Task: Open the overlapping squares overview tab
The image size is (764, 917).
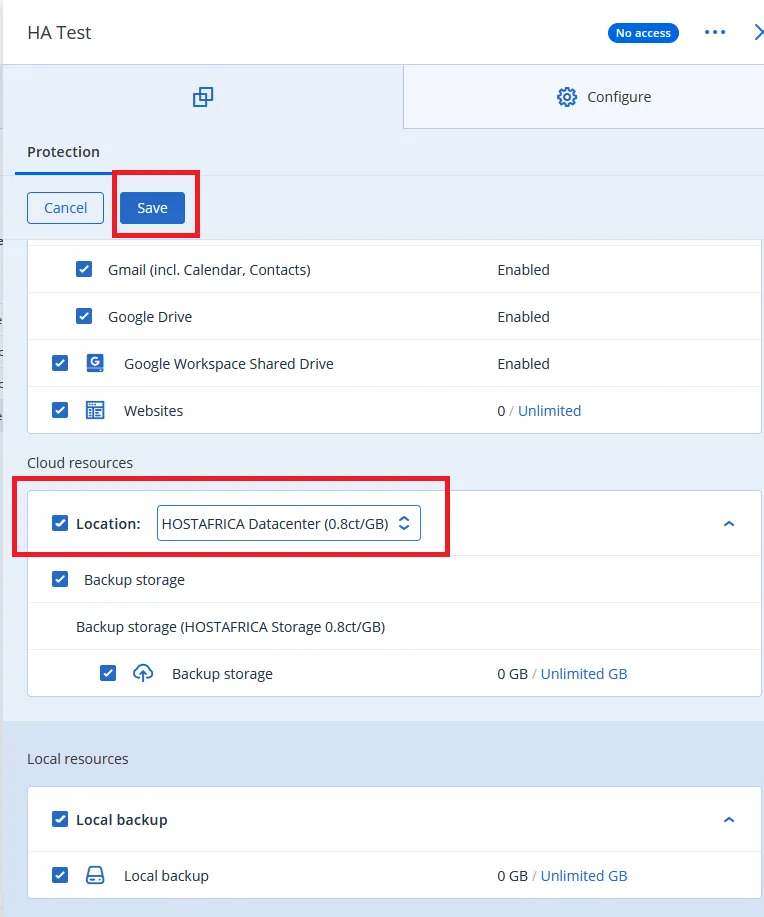Action: click(x=203, y=96)
